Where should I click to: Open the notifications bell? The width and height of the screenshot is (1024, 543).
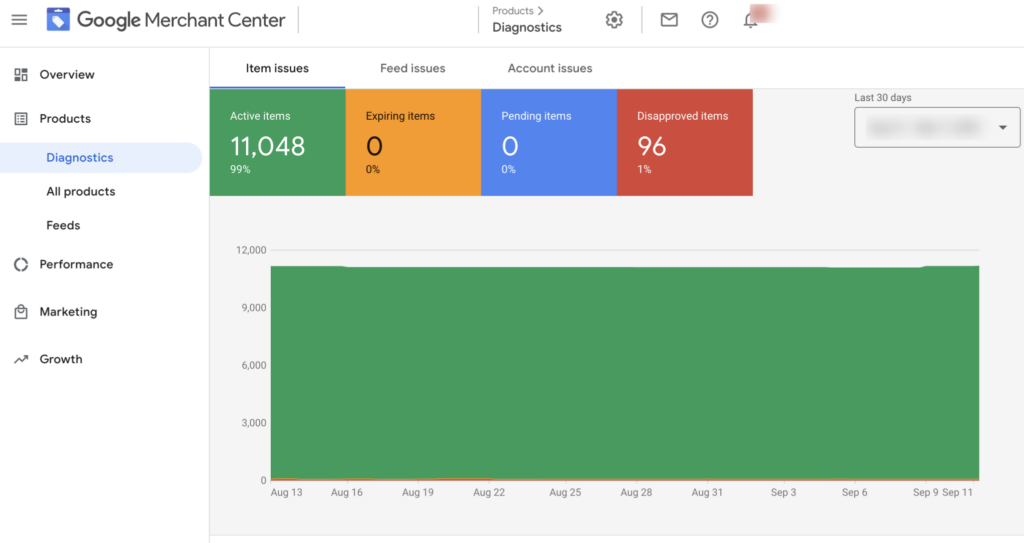pos(751,20)
